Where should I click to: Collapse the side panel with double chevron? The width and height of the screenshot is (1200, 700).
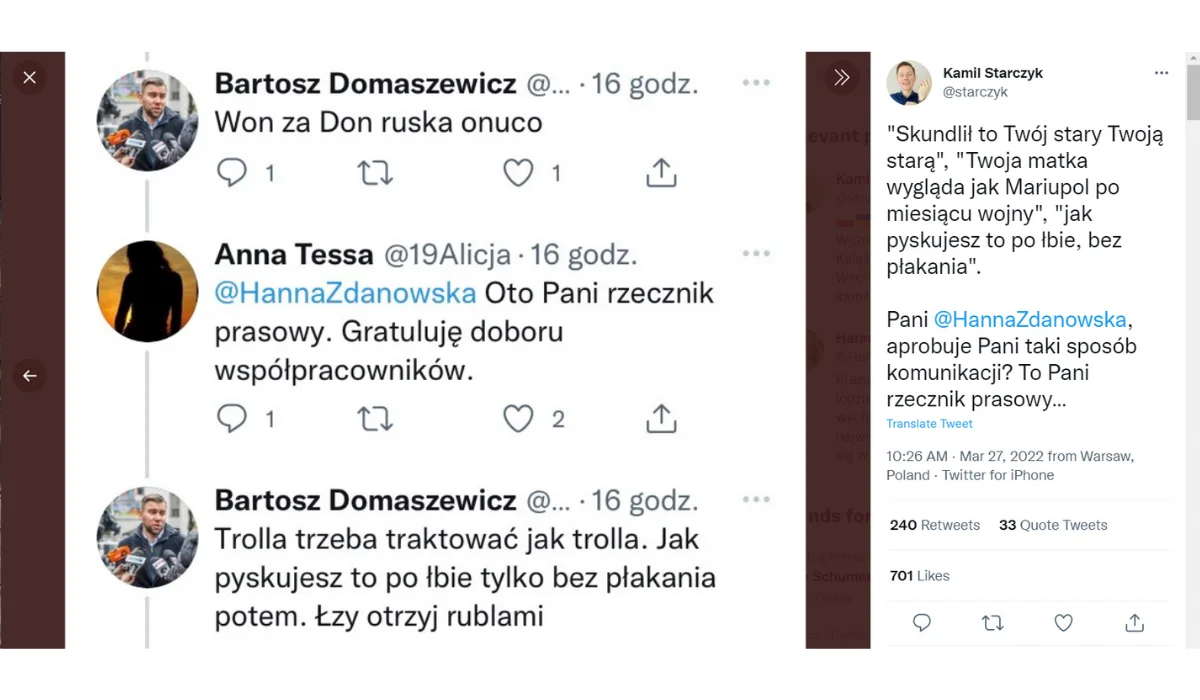click(x=841, y=77)
